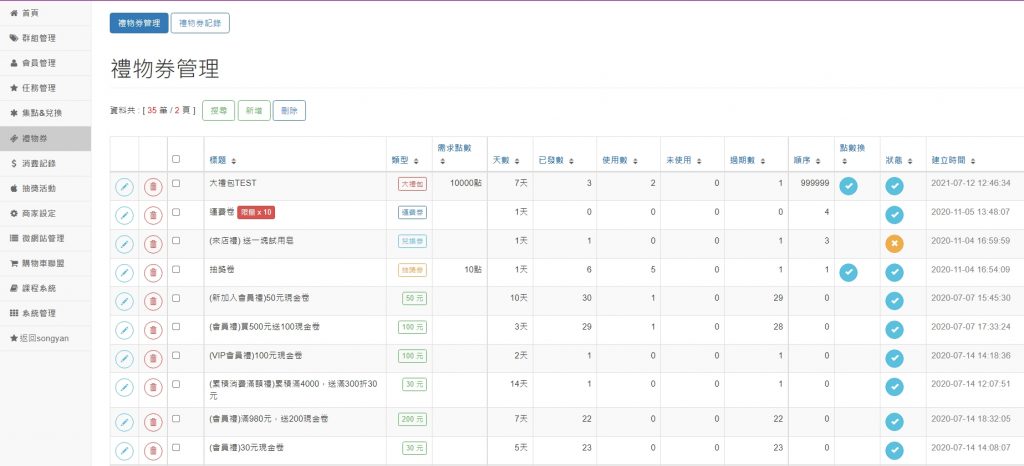Image resolution: width=1024 pixels, height=466 pixels.
Task: Click the status icon for 運費卷 row
Action: point(895,214)
